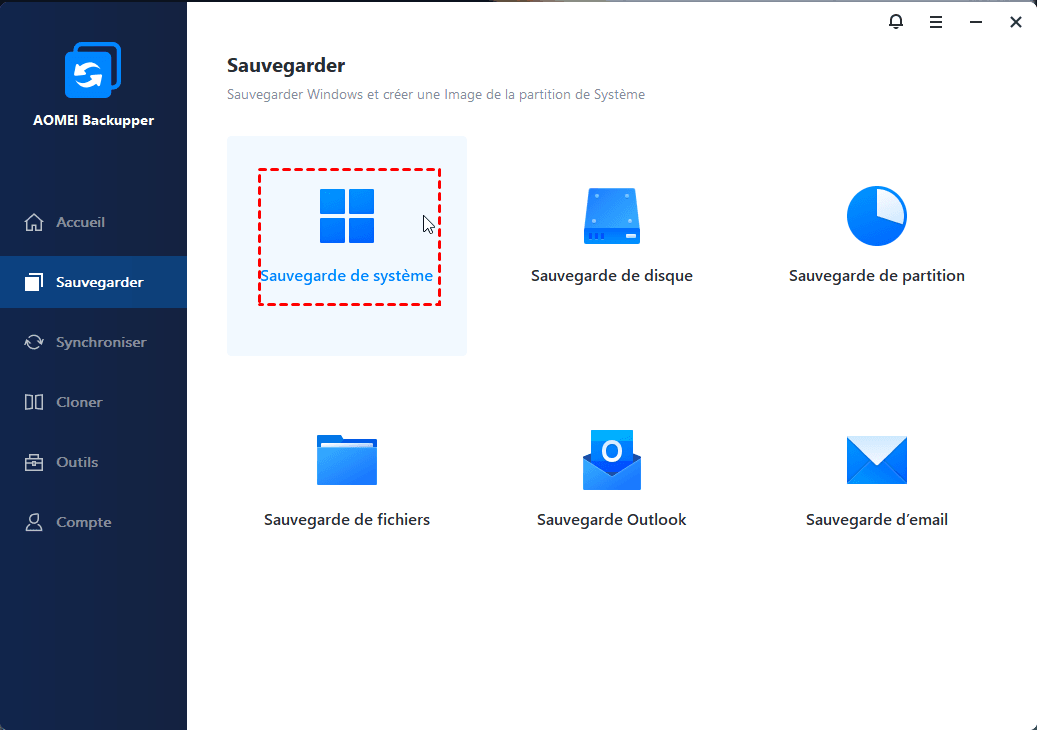Select the folder file backup icon
The width and height of the screenshot is (1037, 730).
click(347, 460)
